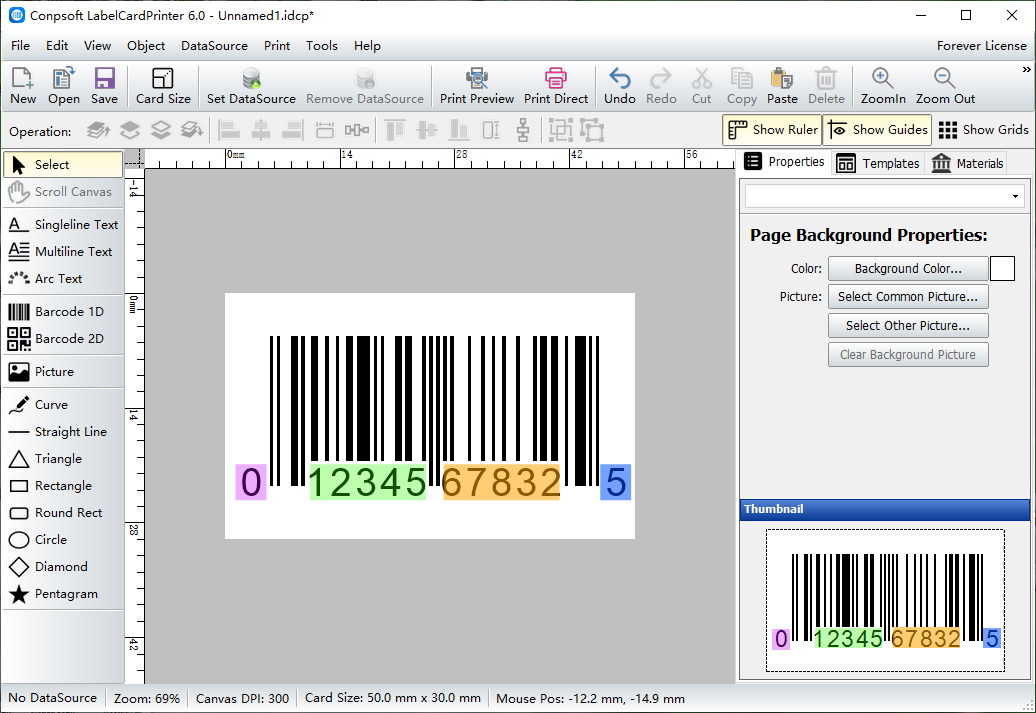Image resolution: width=1036 pixels, height=713 pixels.
Task: Click the Scroll Canvas hand tool
Action: coord(63,192)
